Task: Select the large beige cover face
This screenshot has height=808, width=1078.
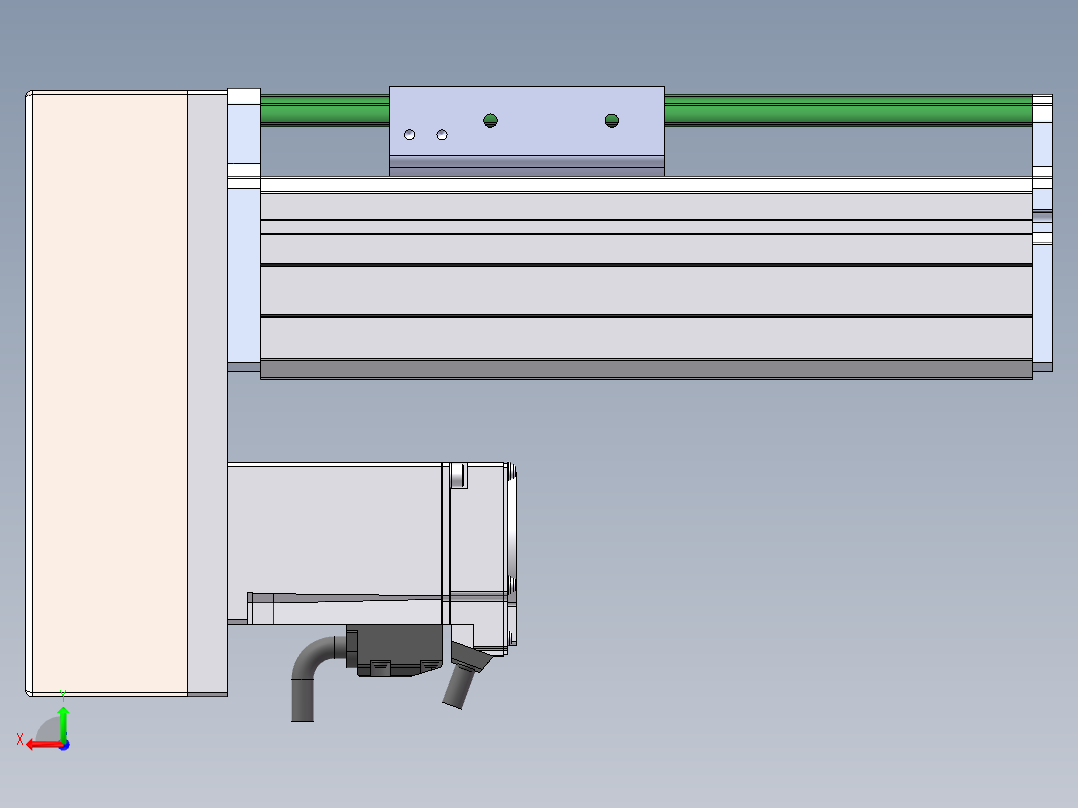Action: click(109, 393)
